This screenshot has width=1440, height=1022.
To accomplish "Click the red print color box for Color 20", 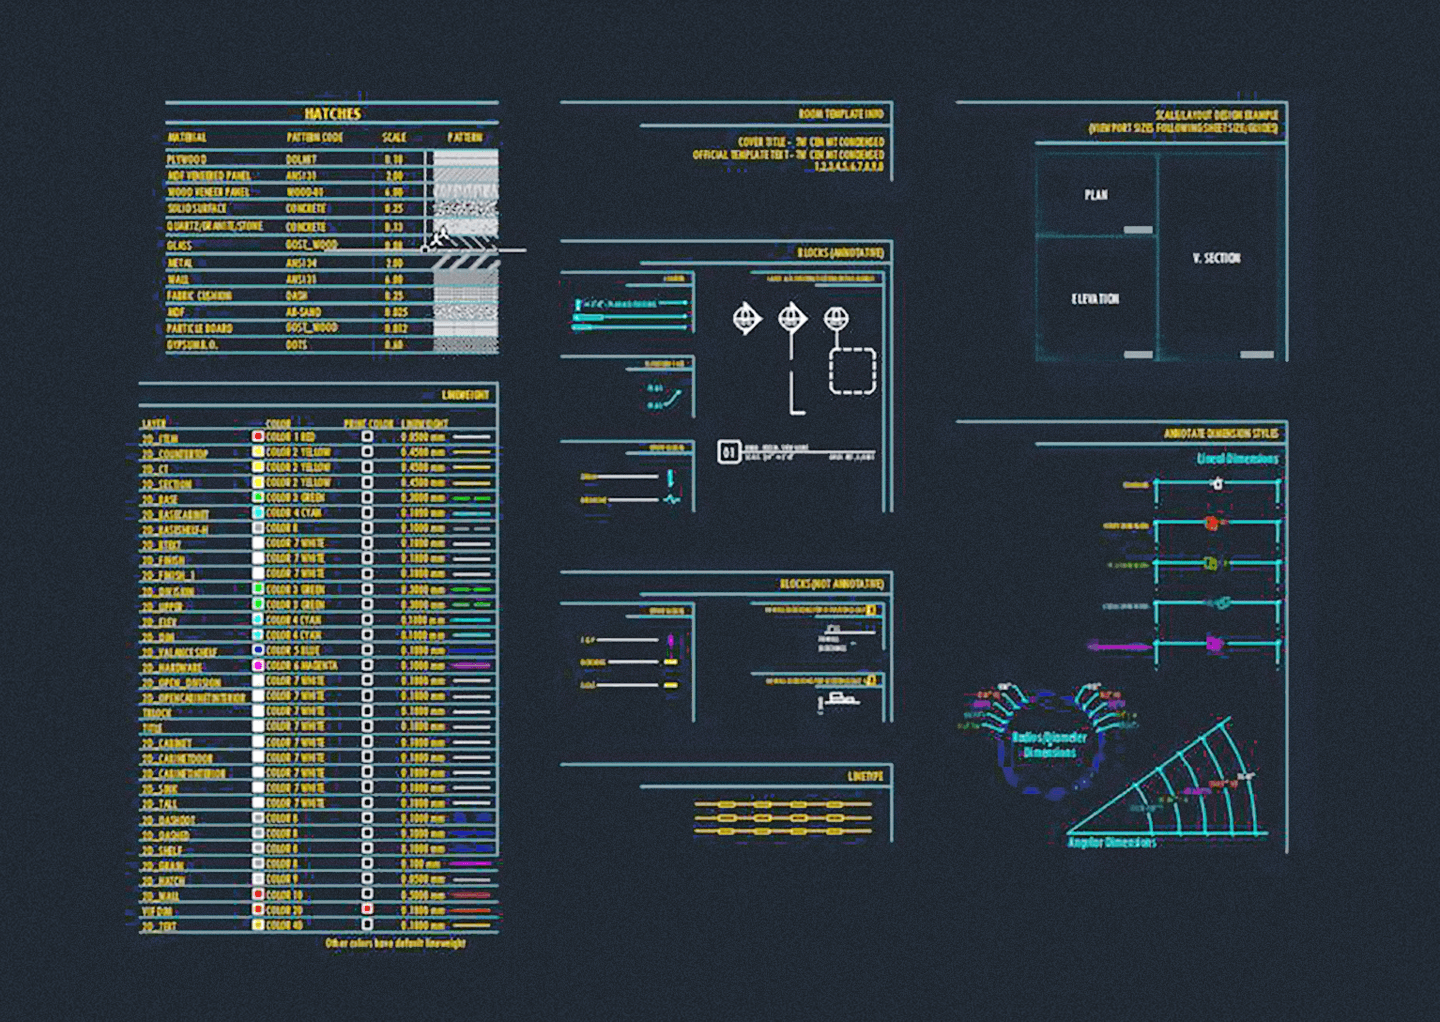I will (x=368, y=910).
